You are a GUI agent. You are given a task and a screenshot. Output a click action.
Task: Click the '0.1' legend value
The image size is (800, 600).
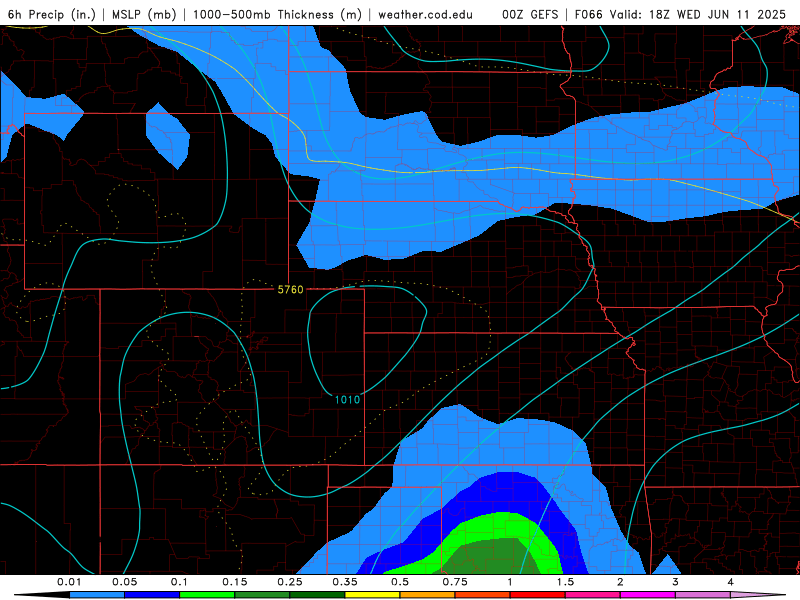(179, 582)
